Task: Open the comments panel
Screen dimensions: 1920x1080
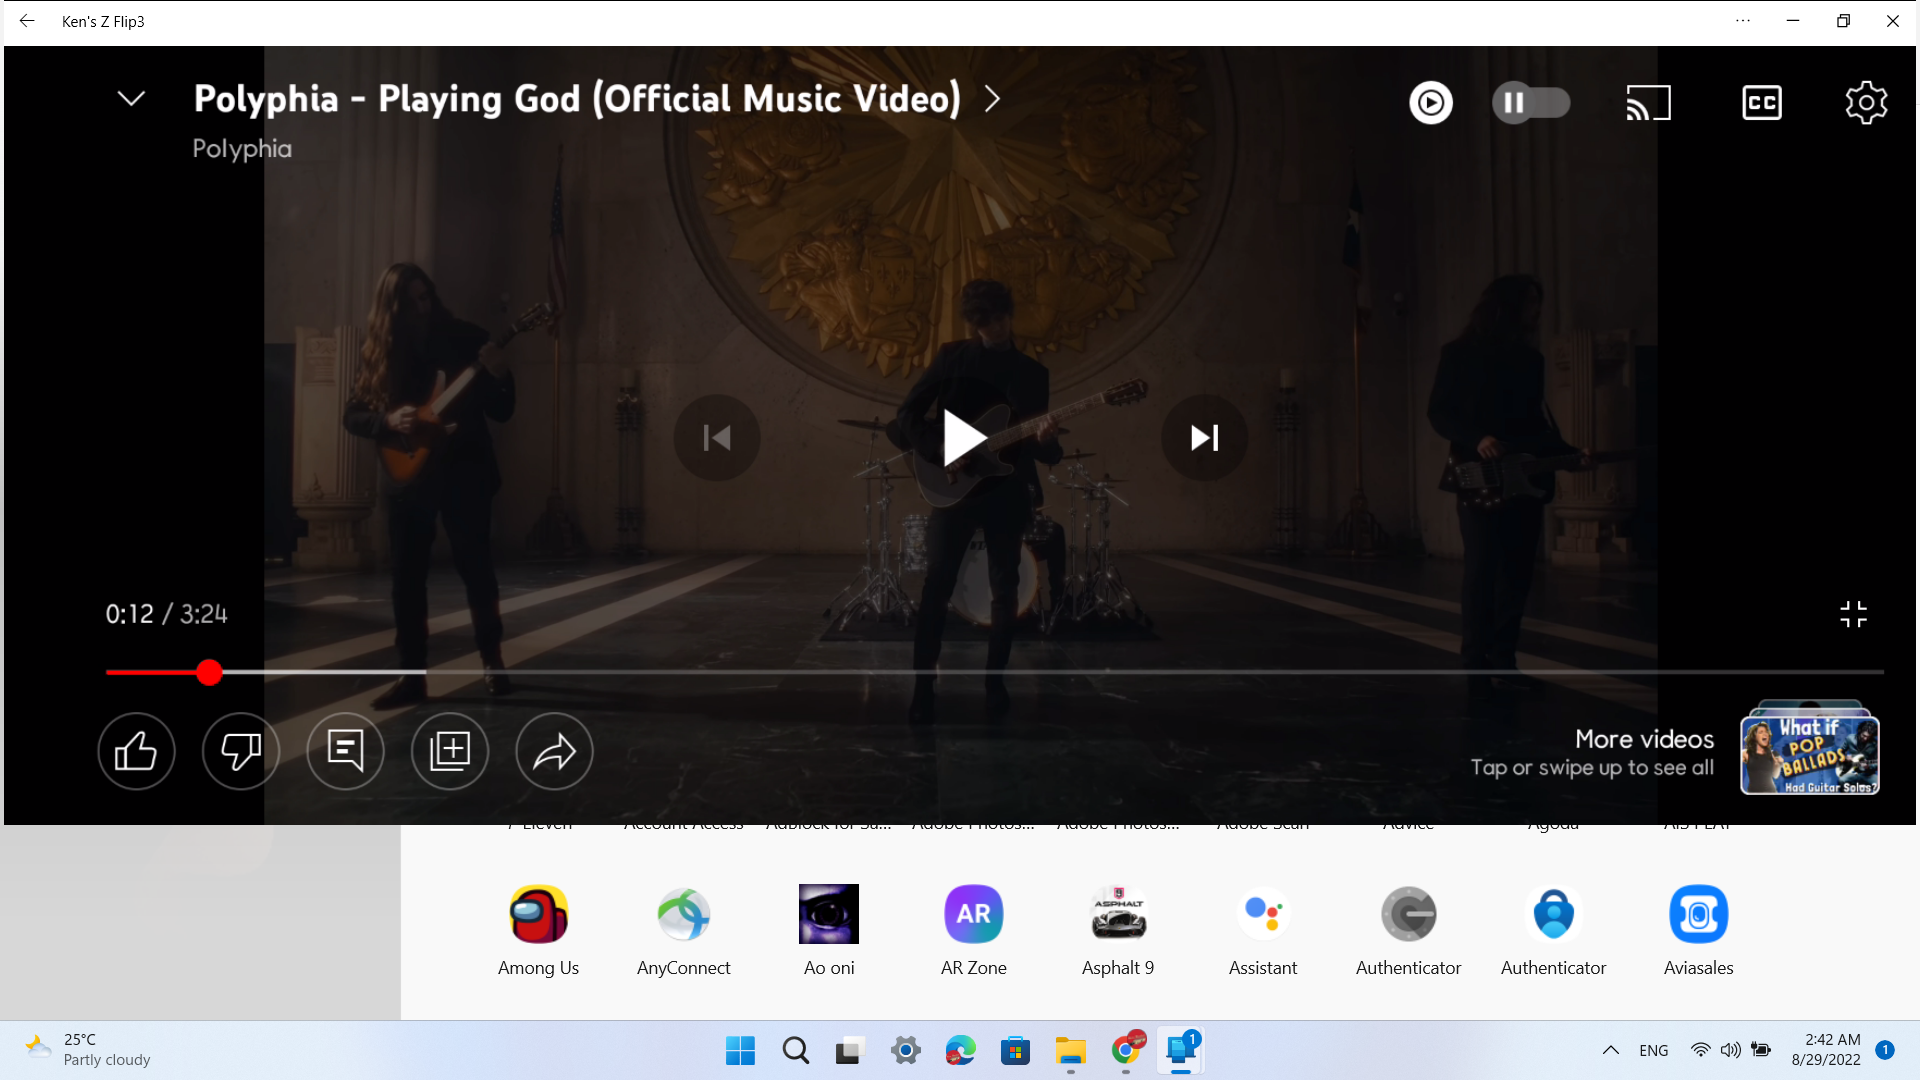Action: pos(345,751)
